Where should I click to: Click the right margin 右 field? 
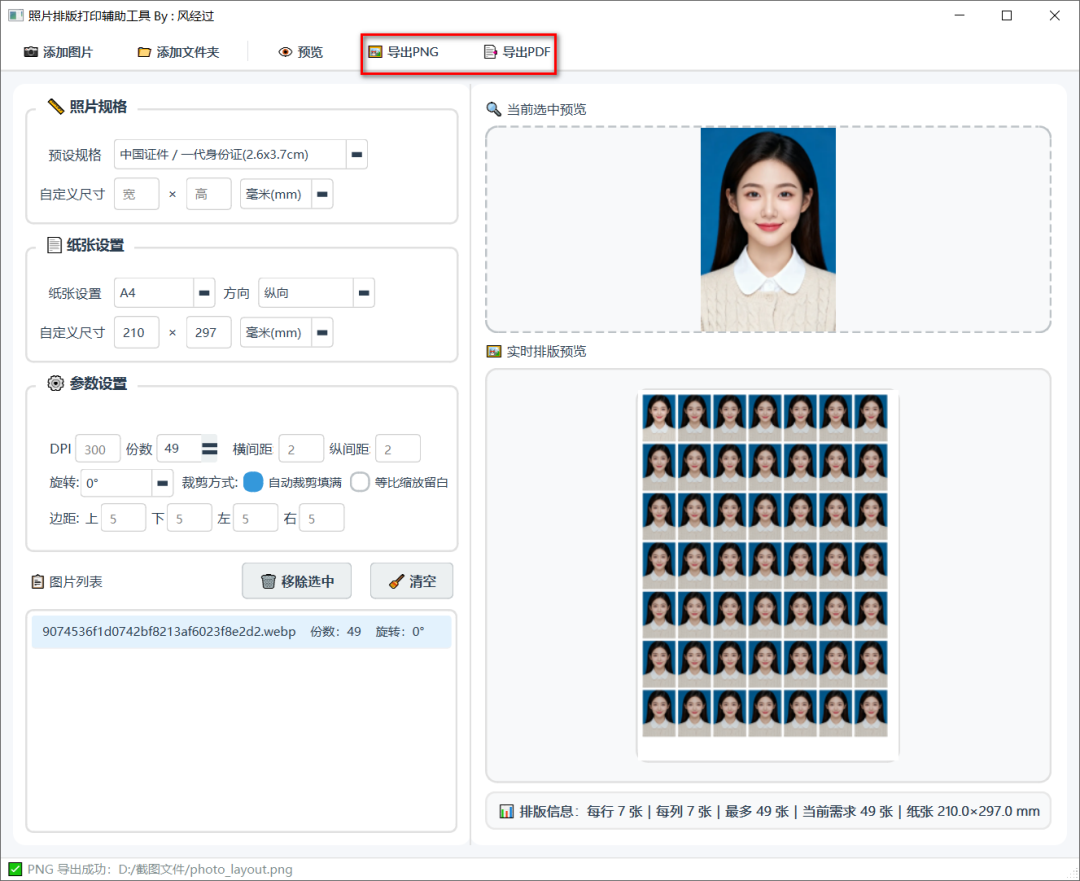(x=322, y=518)
